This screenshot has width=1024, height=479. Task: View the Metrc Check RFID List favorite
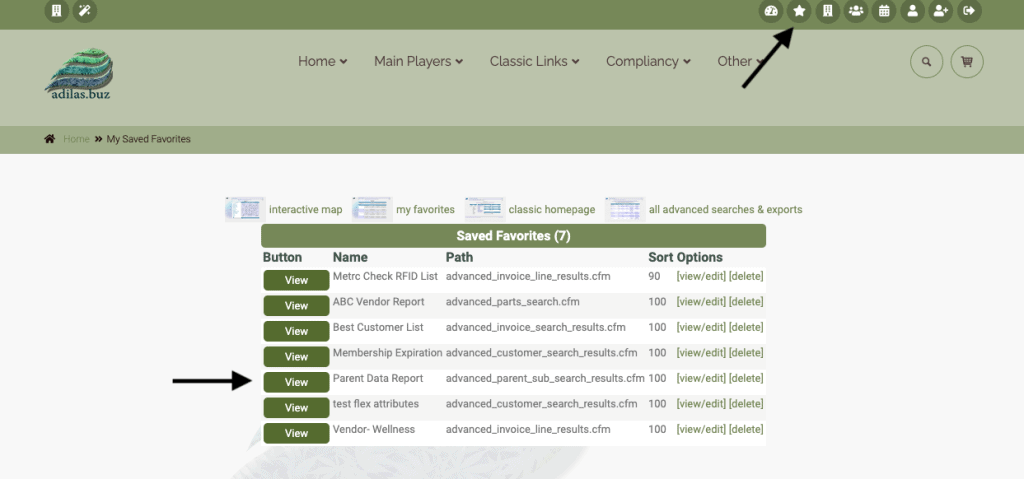coord(296,280)
